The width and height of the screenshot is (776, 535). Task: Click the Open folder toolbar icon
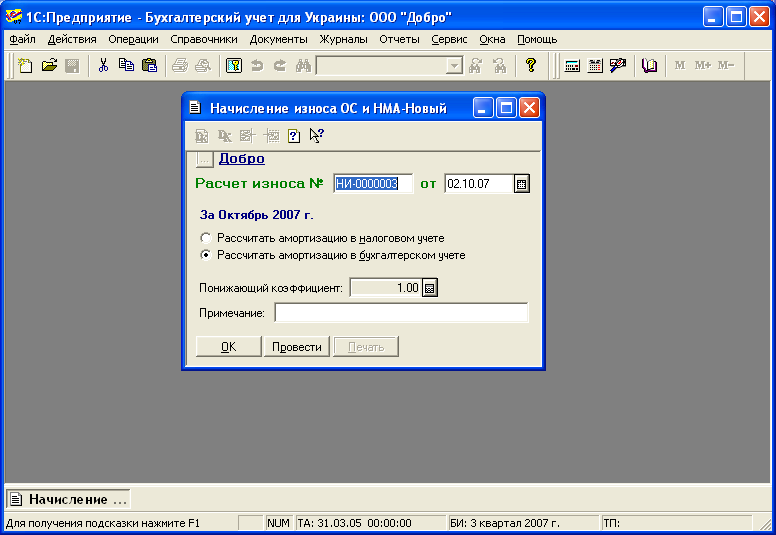coord(49,65)
